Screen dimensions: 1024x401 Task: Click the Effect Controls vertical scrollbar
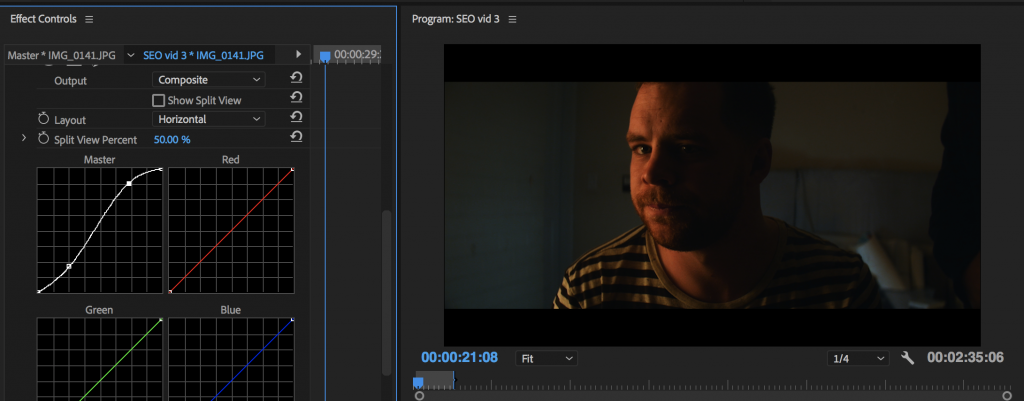click(x=386, y=292)
